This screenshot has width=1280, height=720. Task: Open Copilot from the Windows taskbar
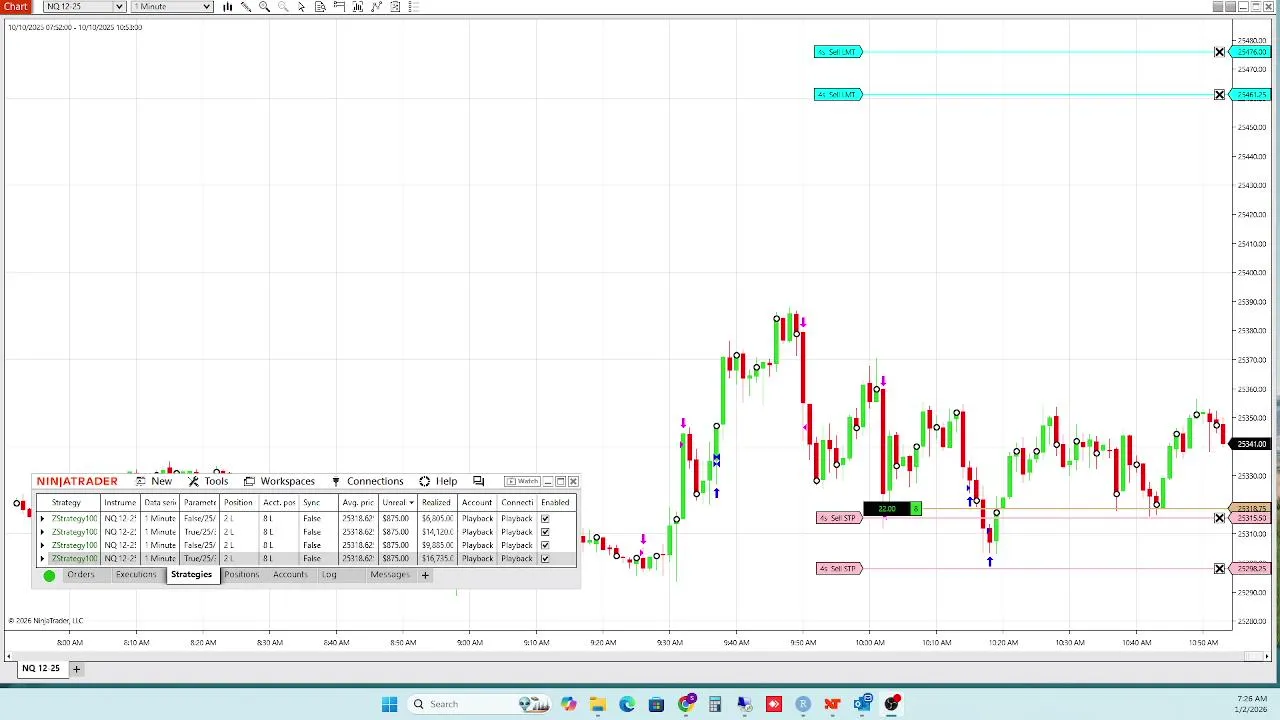(568, 704)
